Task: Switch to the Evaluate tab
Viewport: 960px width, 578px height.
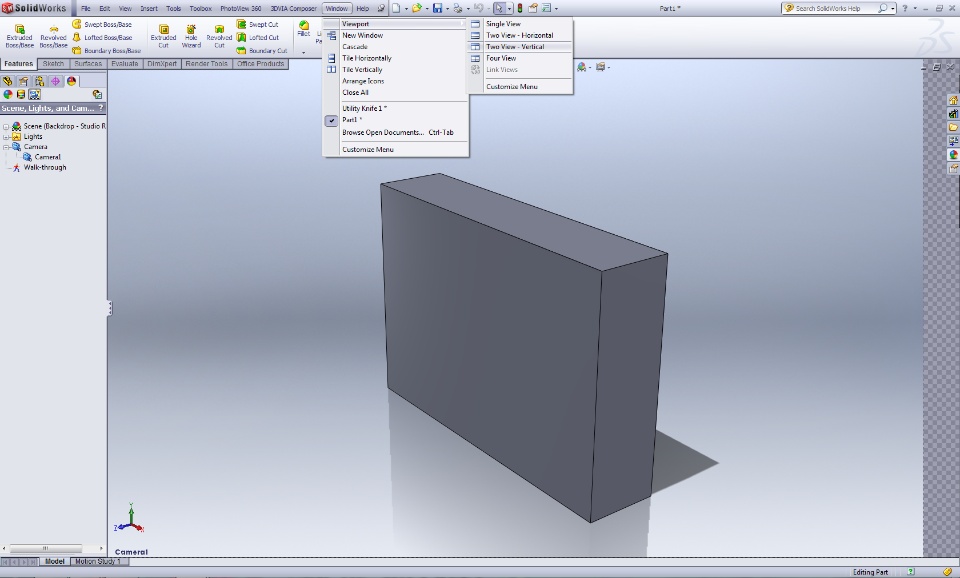Action: pos(125,64)
